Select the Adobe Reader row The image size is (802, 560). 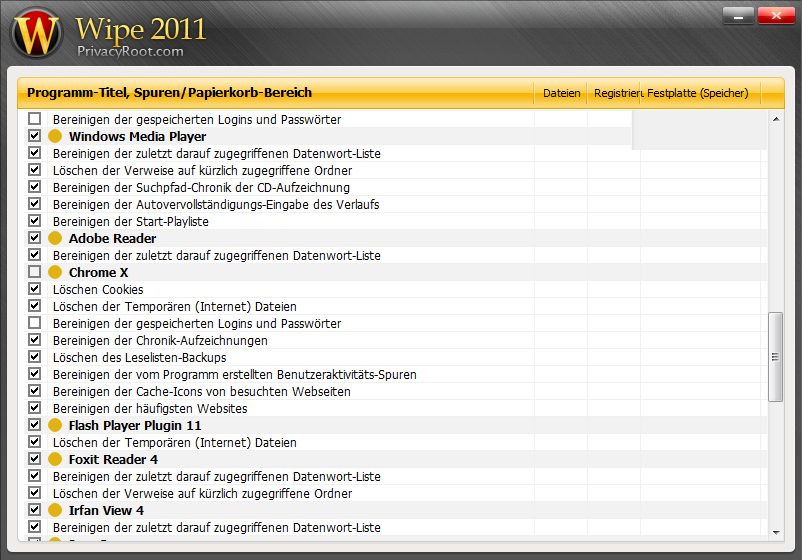395,238
